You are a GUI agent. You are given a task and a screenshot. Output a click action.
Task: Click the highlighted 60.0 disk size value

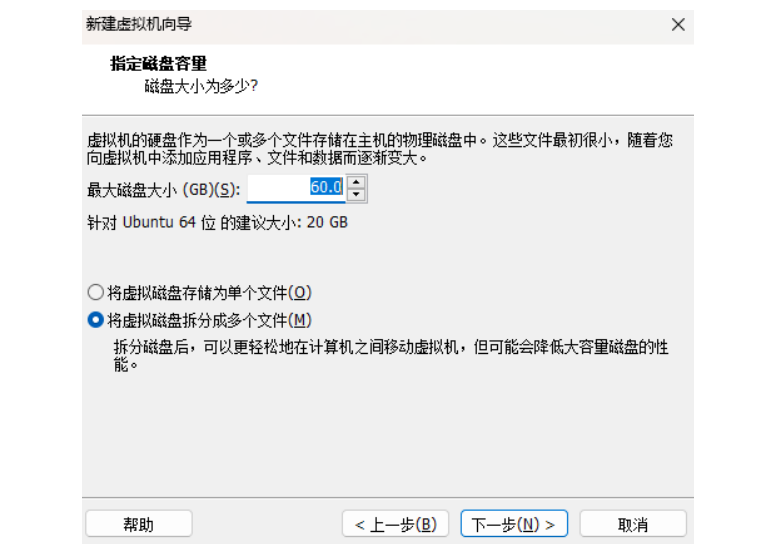326,187
